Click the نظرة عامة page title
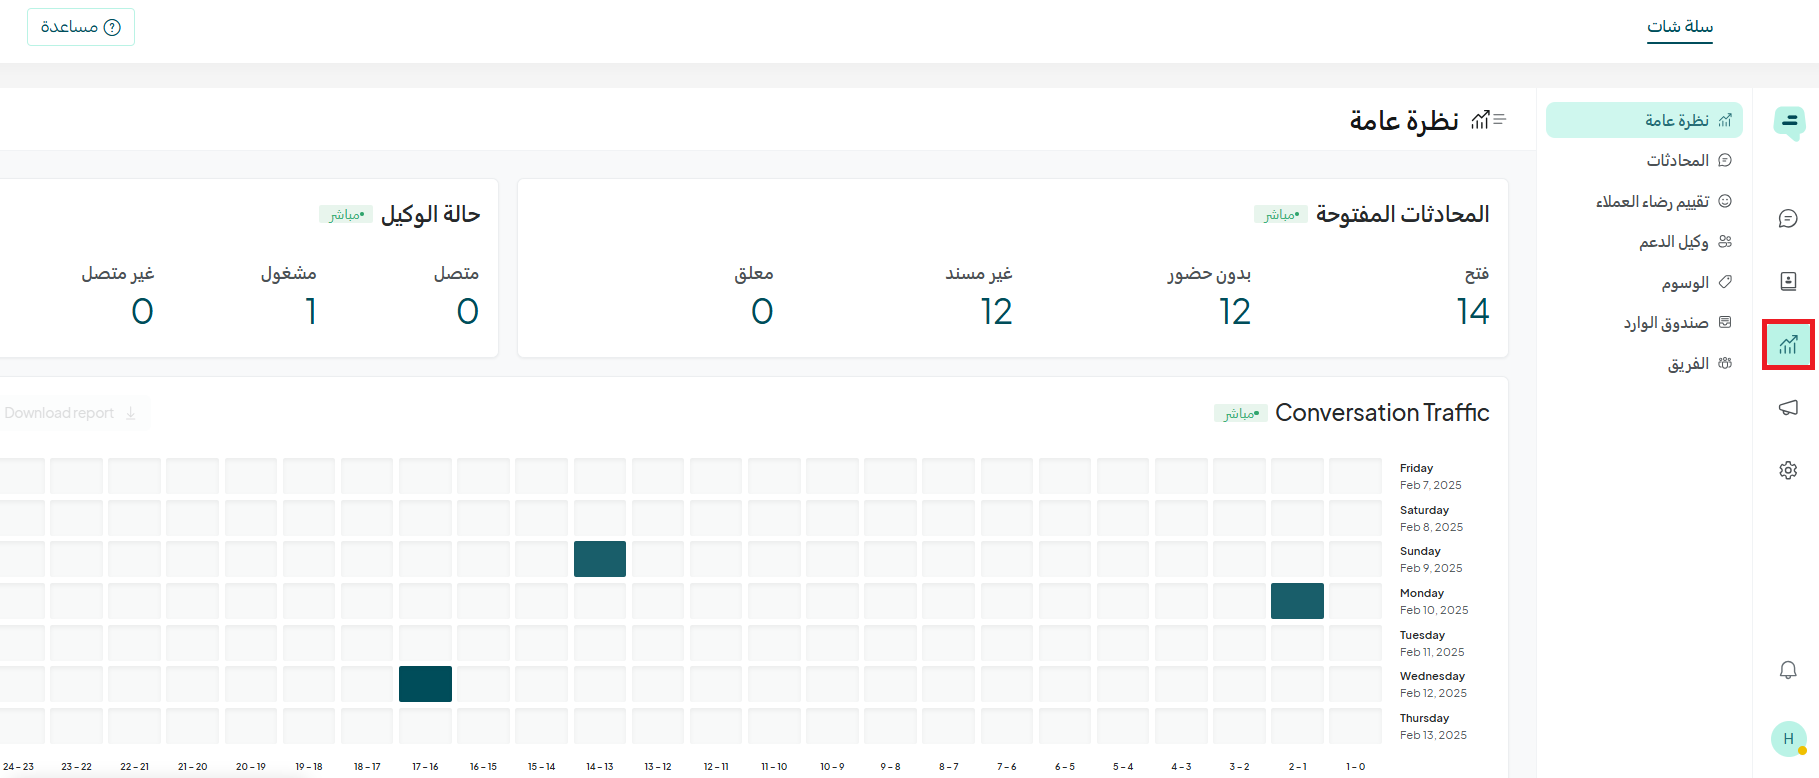 1404,120
